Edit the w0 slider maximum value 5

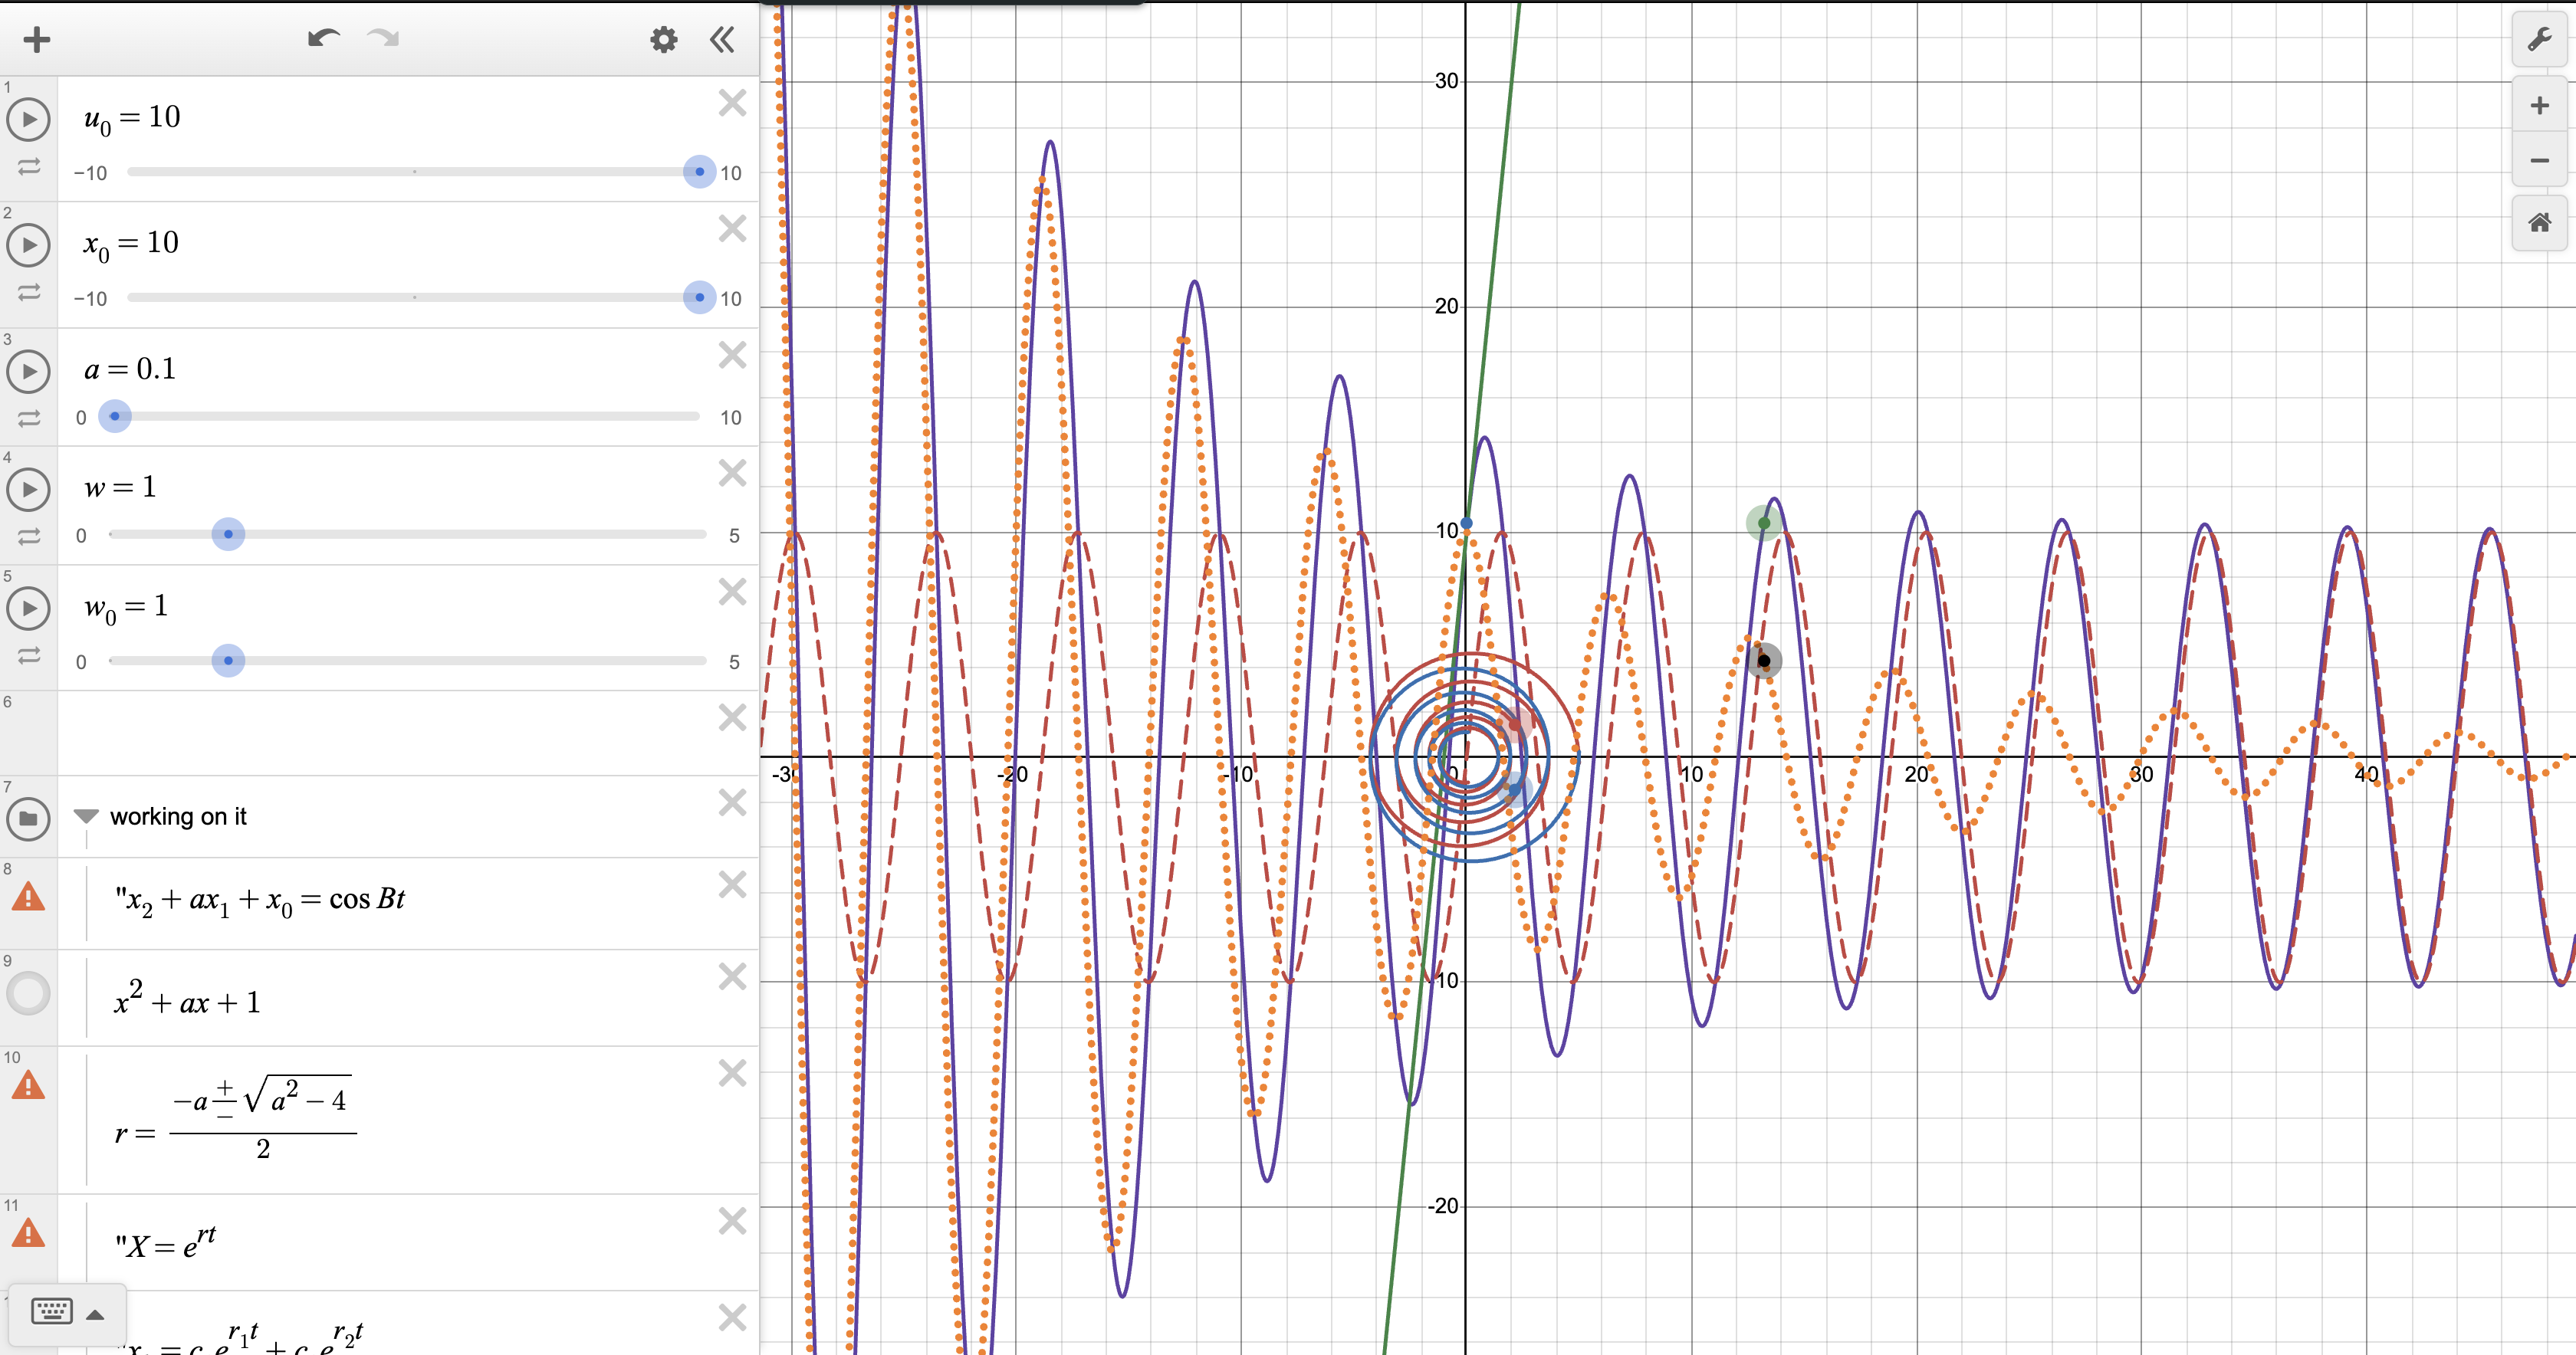click(734, 662)
